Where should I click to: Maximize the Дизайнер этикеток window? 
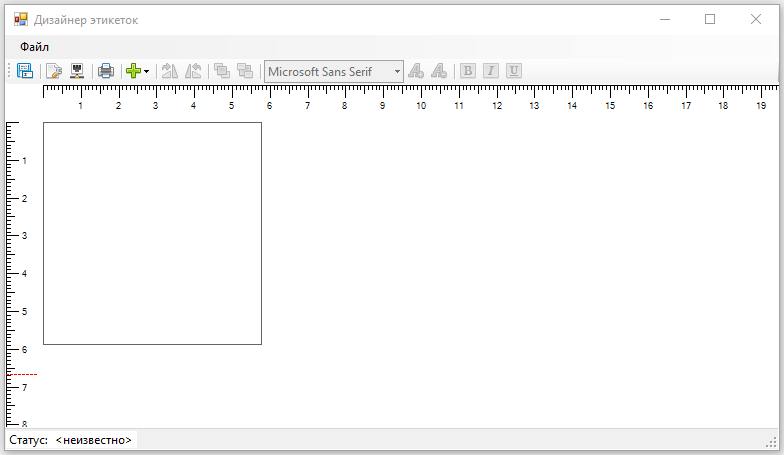710,19
